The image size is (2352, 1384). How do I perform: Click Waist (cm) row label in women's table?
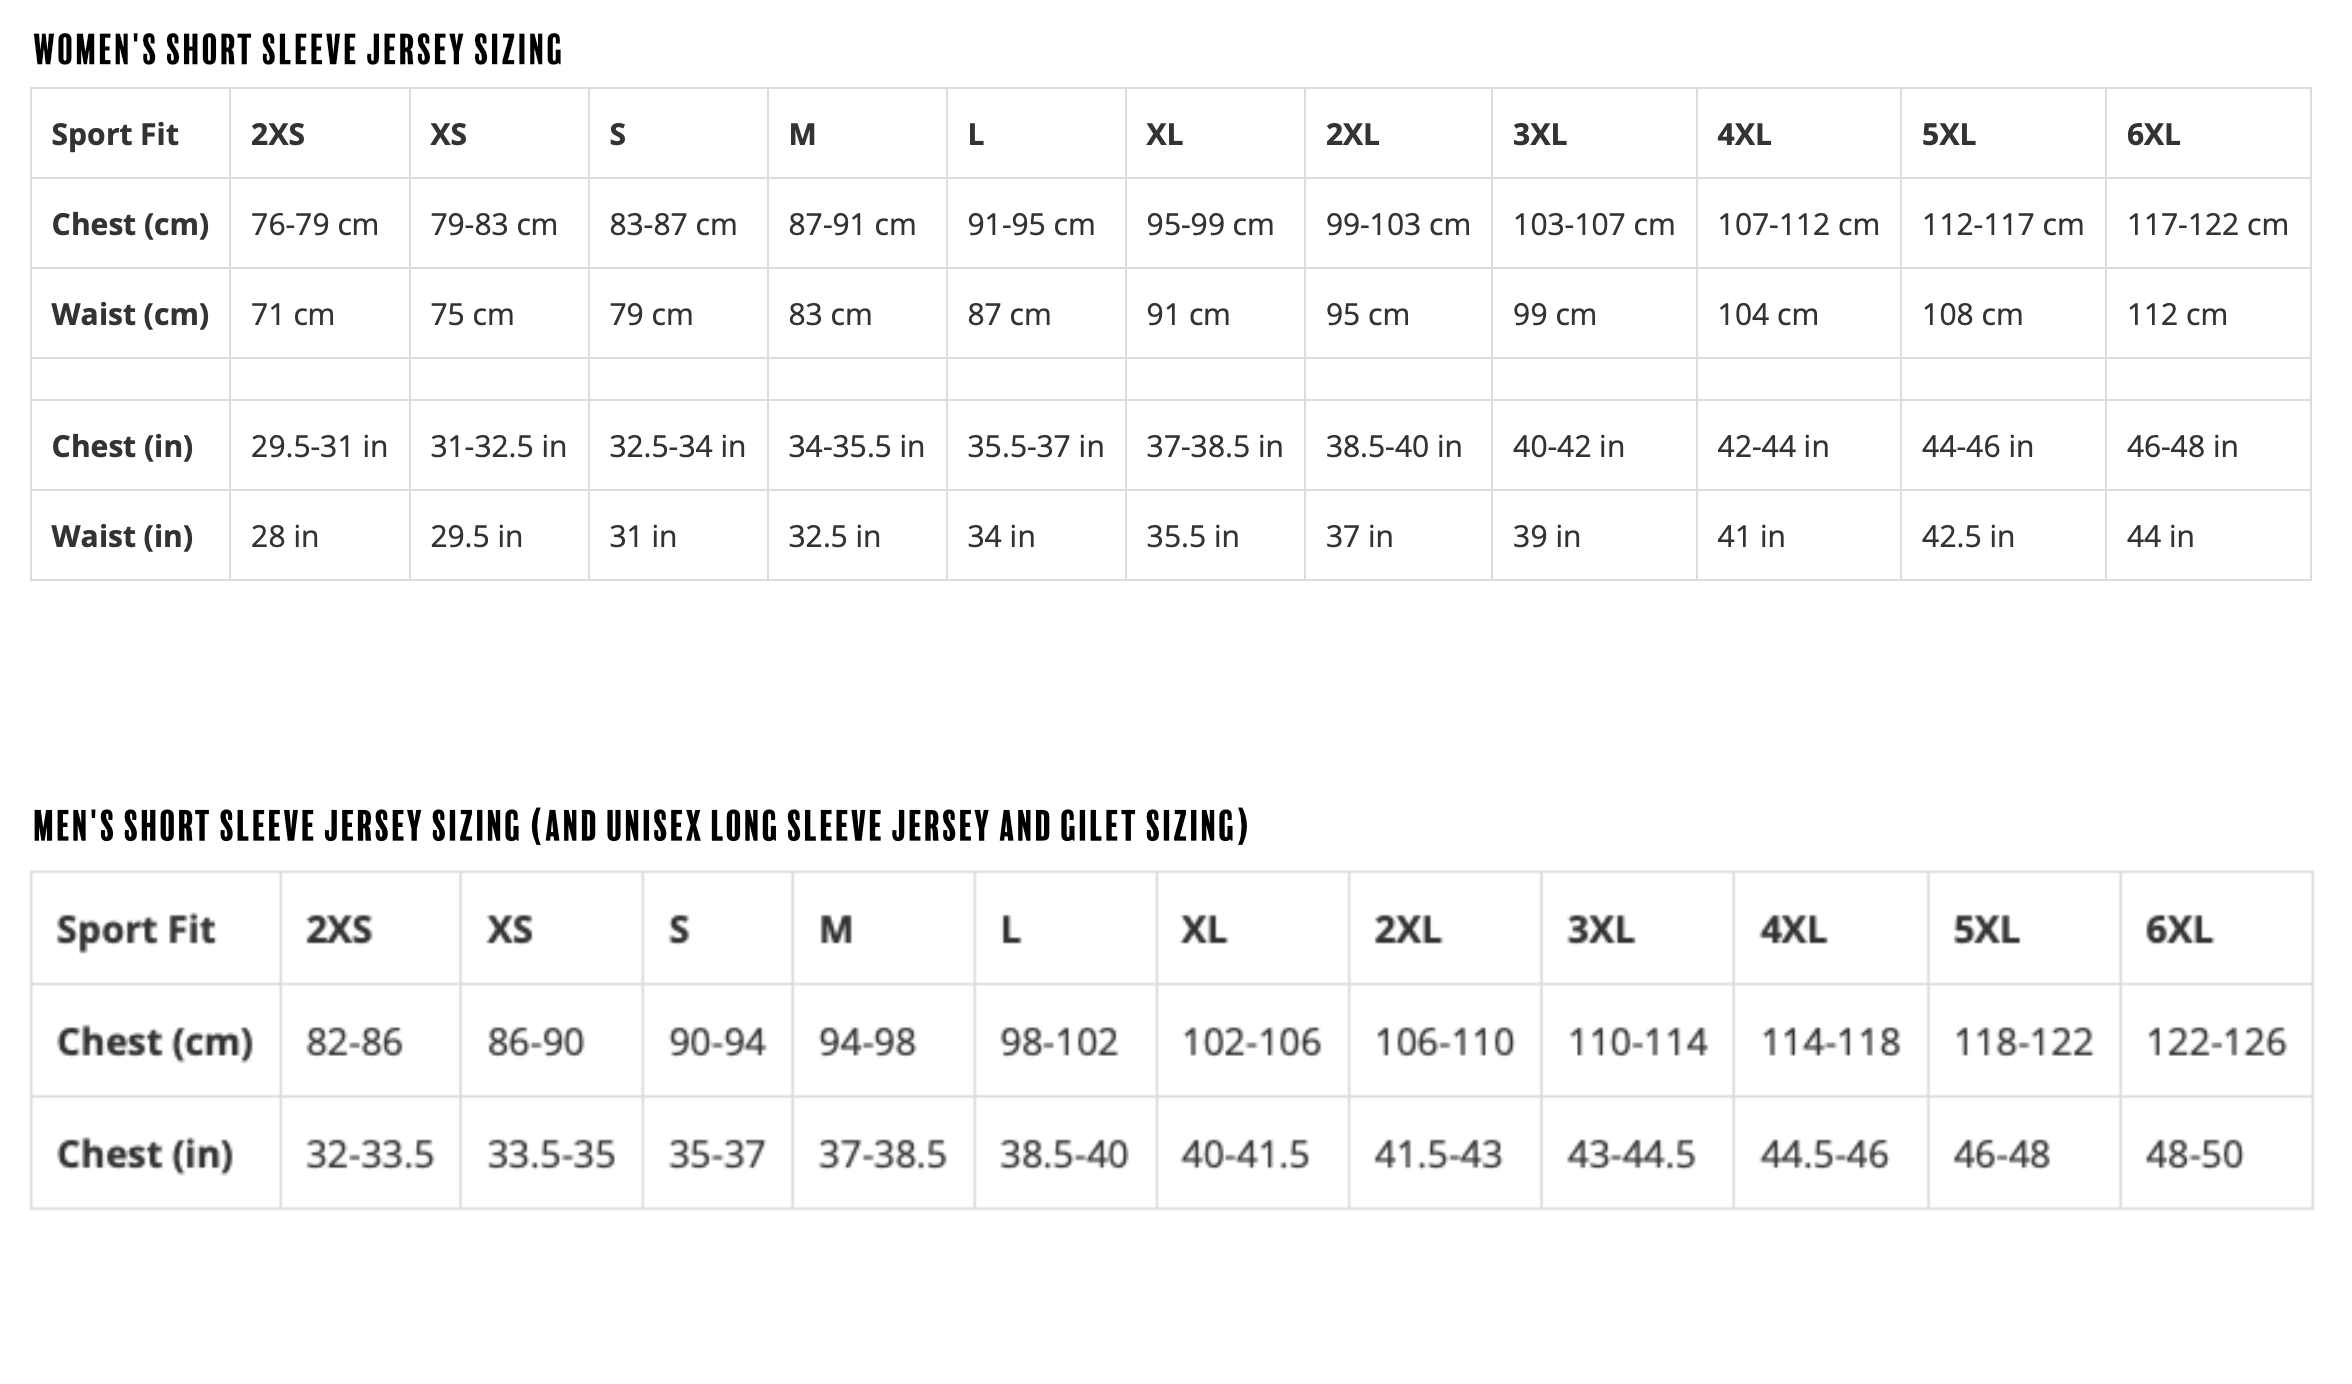130,315
